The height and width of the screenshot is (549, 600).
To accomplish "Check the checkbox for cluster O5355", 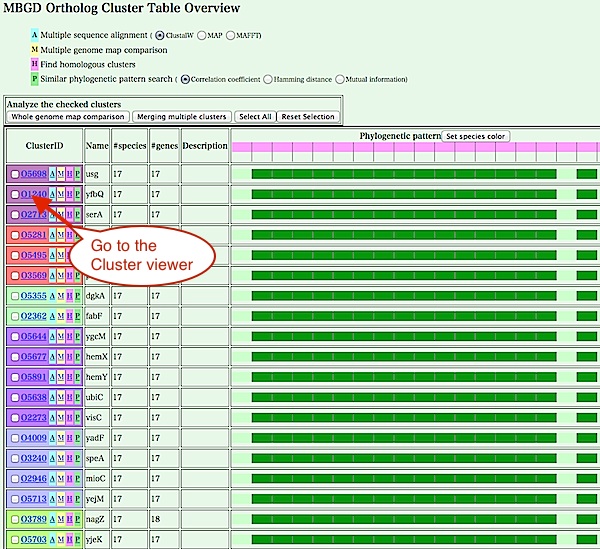I will (14, 296).
